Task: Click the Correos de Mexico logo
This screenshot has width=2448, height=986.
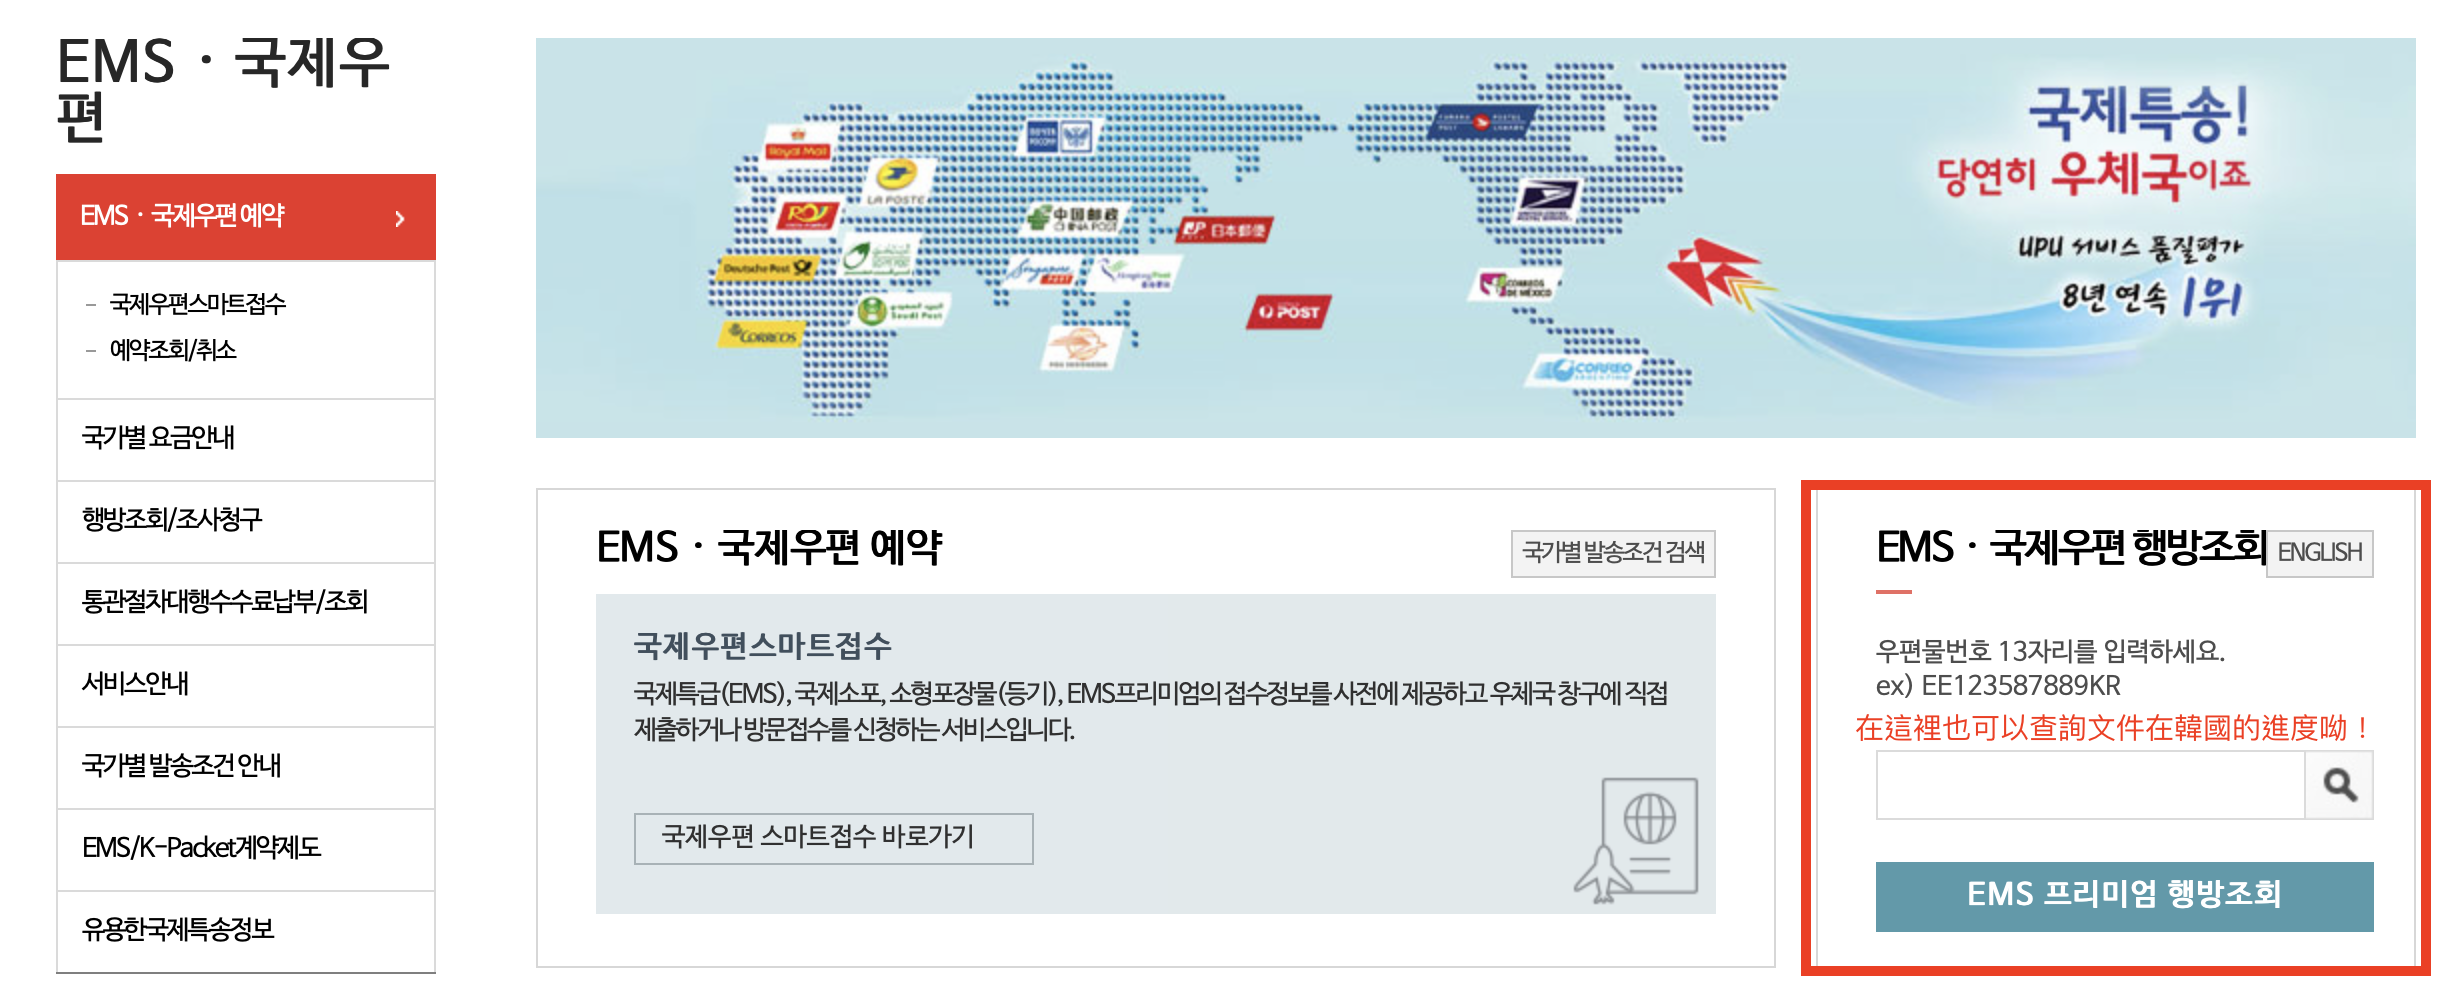Action: 1517,286
